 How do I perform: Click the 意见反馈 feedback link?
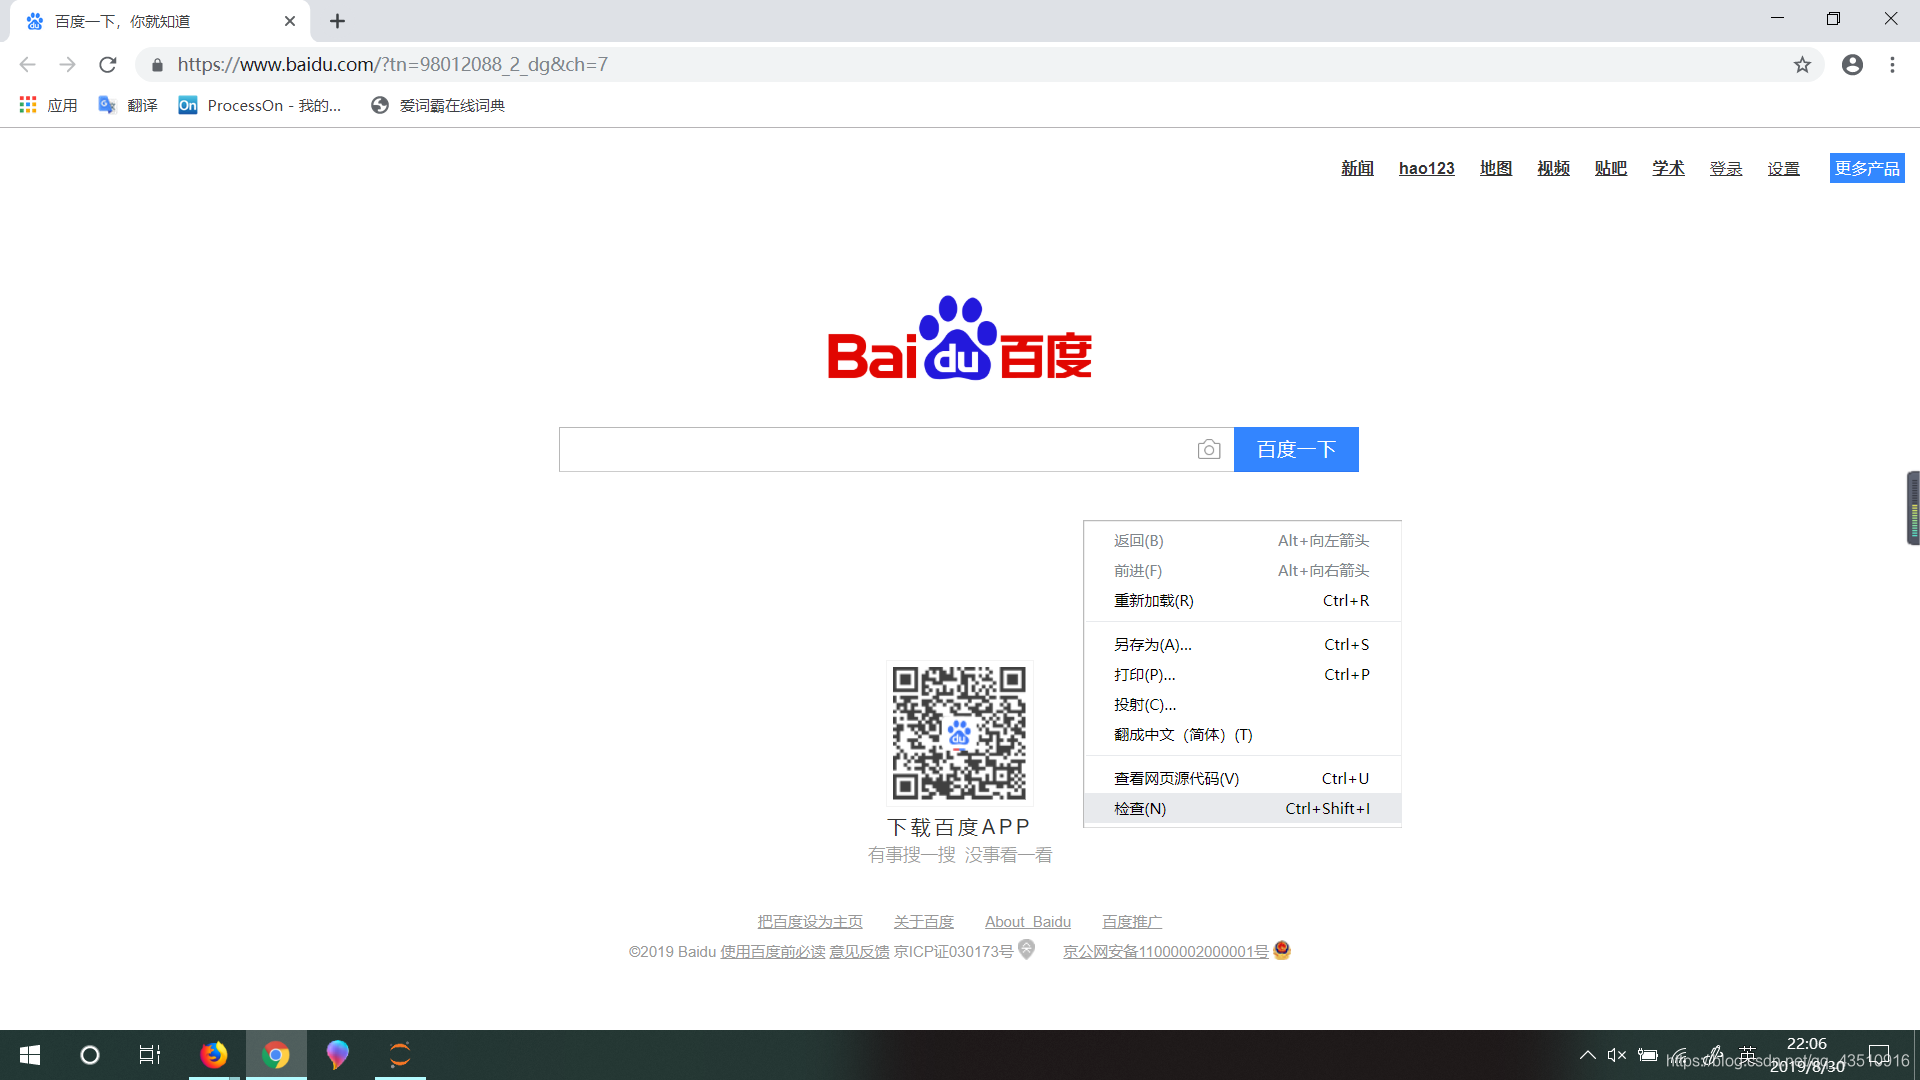[x=859, y=952]
